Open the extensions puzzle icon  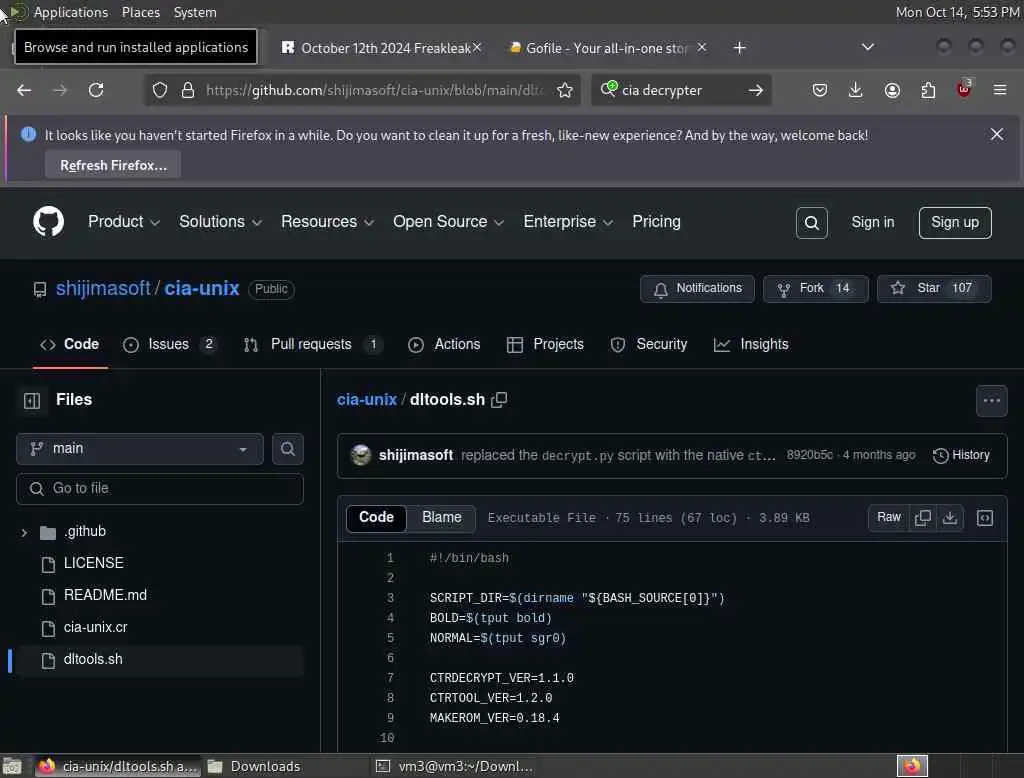pos(928,90)
